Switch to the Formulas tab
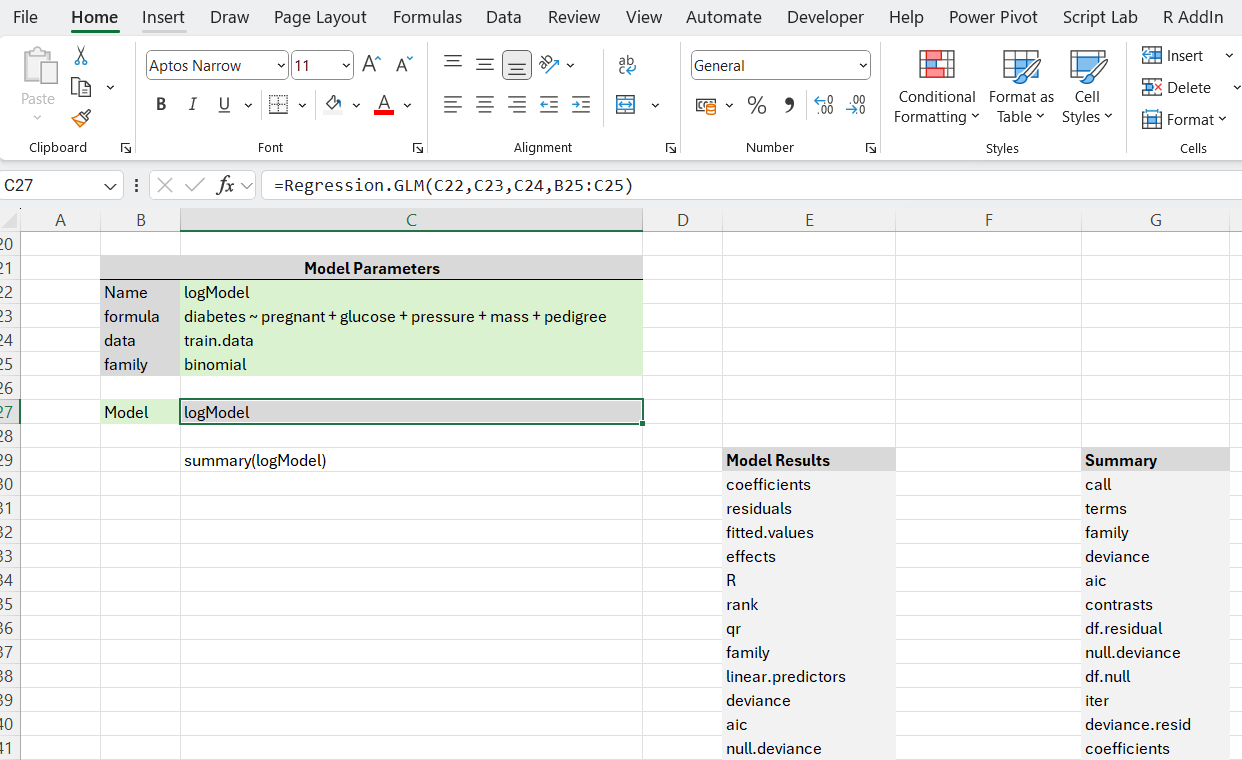 tap(427, 17)
